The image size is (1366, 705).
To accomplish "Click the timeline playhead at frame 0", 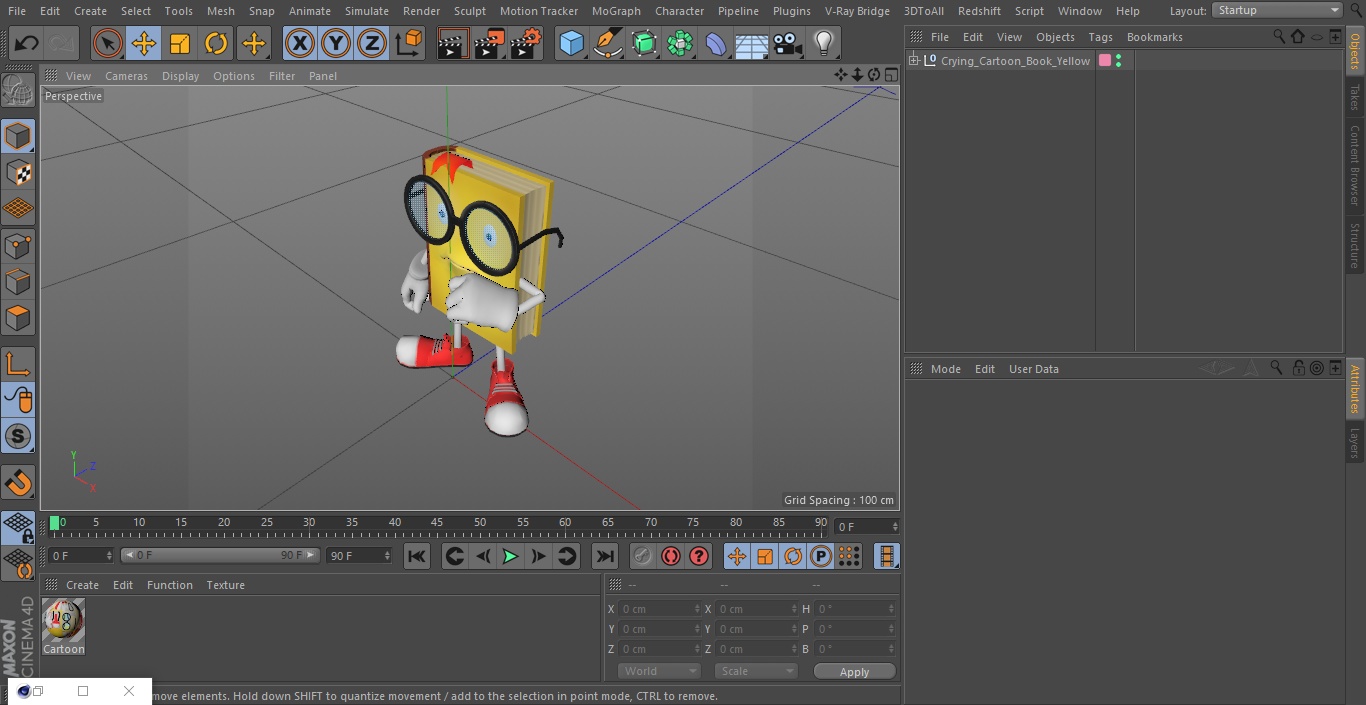I will tap(55, 523).
